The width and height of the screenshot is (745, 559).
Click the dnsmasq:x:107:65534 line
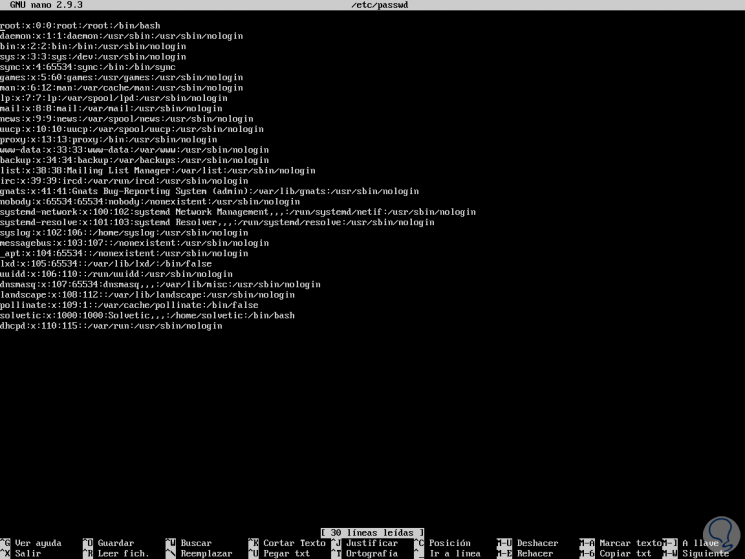[161, 284]
